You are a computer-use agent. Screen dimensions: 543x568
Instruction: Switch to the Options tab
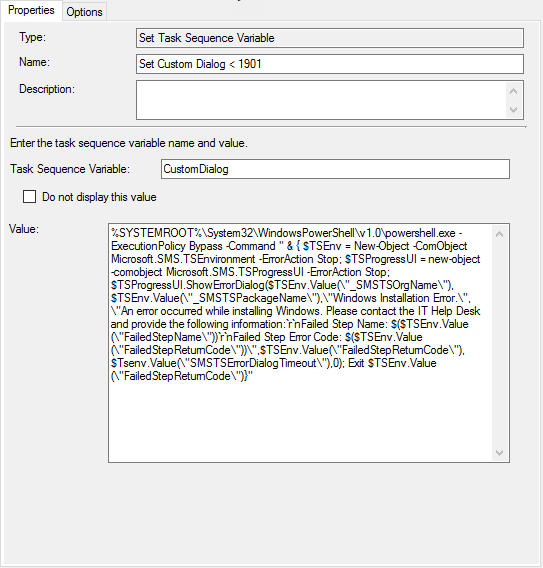click(84, 12)
